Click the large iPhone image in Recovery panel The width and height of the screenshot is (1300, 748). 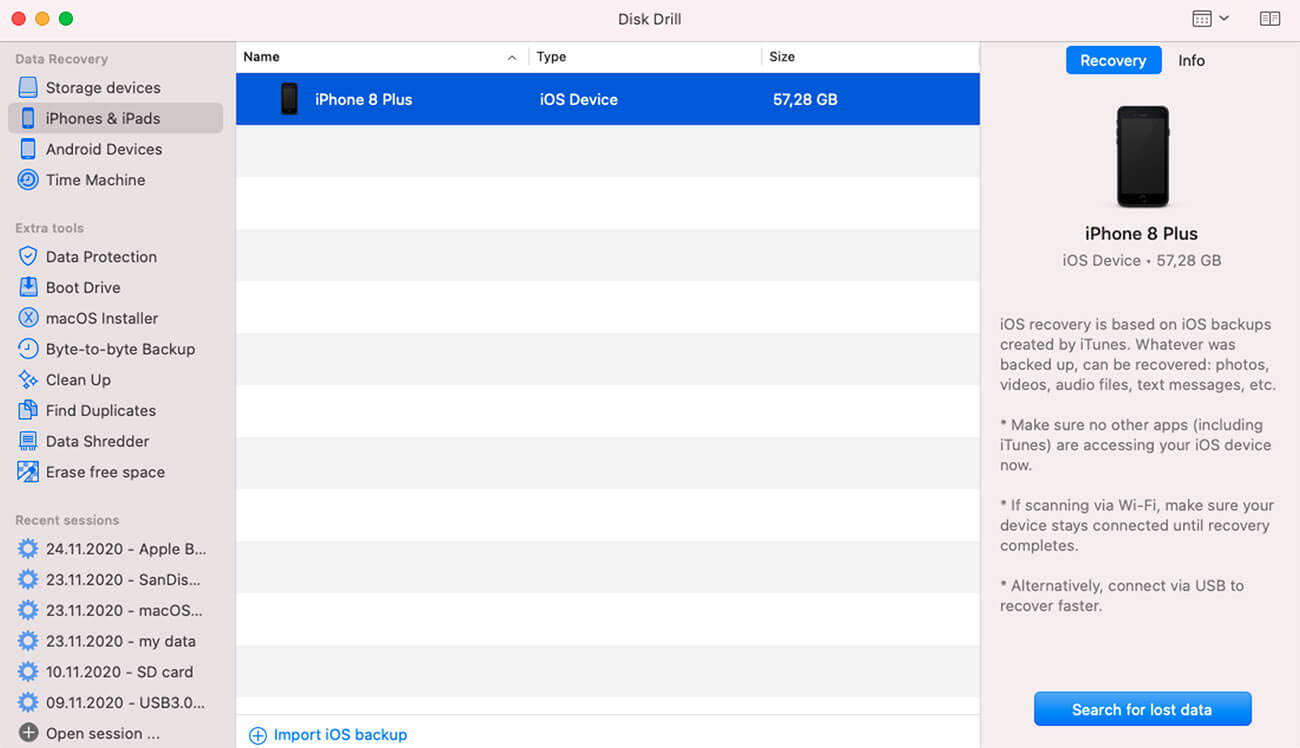[1142, 156]
